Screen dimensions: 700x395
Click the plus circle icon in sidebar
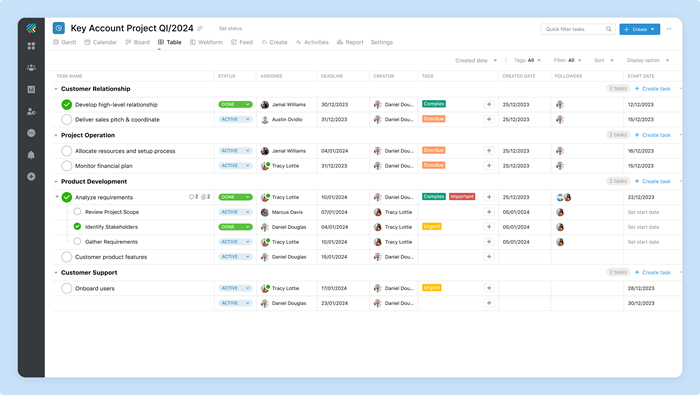tap(31, 177)
